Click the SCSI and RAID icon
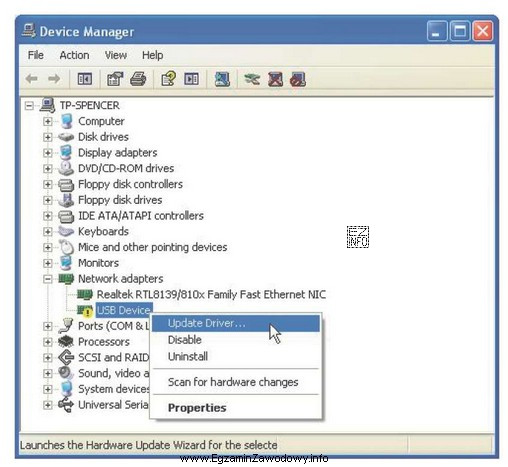Screen dimensions: 508x467 pyautogui.click(x=66, y=357)
